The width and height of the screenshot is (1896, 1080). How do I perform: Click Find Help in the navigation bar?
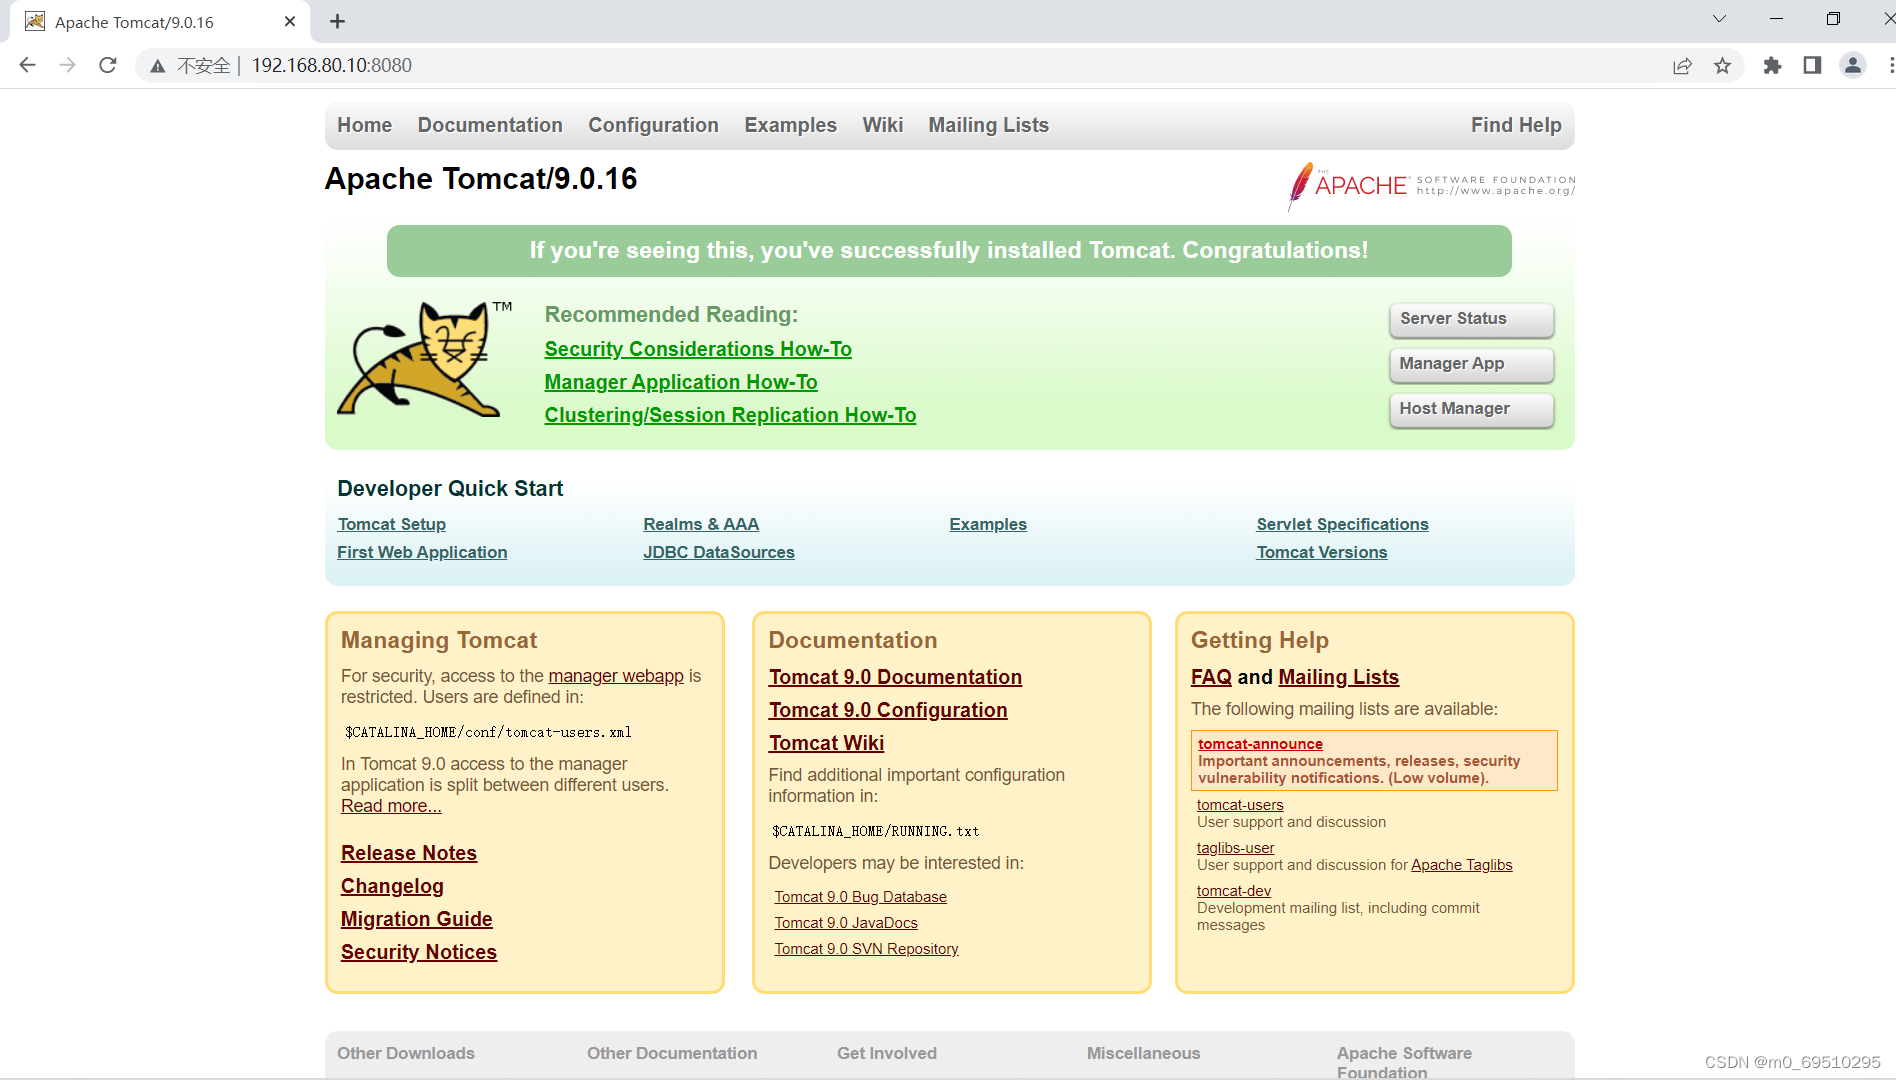coord(1516,125)
